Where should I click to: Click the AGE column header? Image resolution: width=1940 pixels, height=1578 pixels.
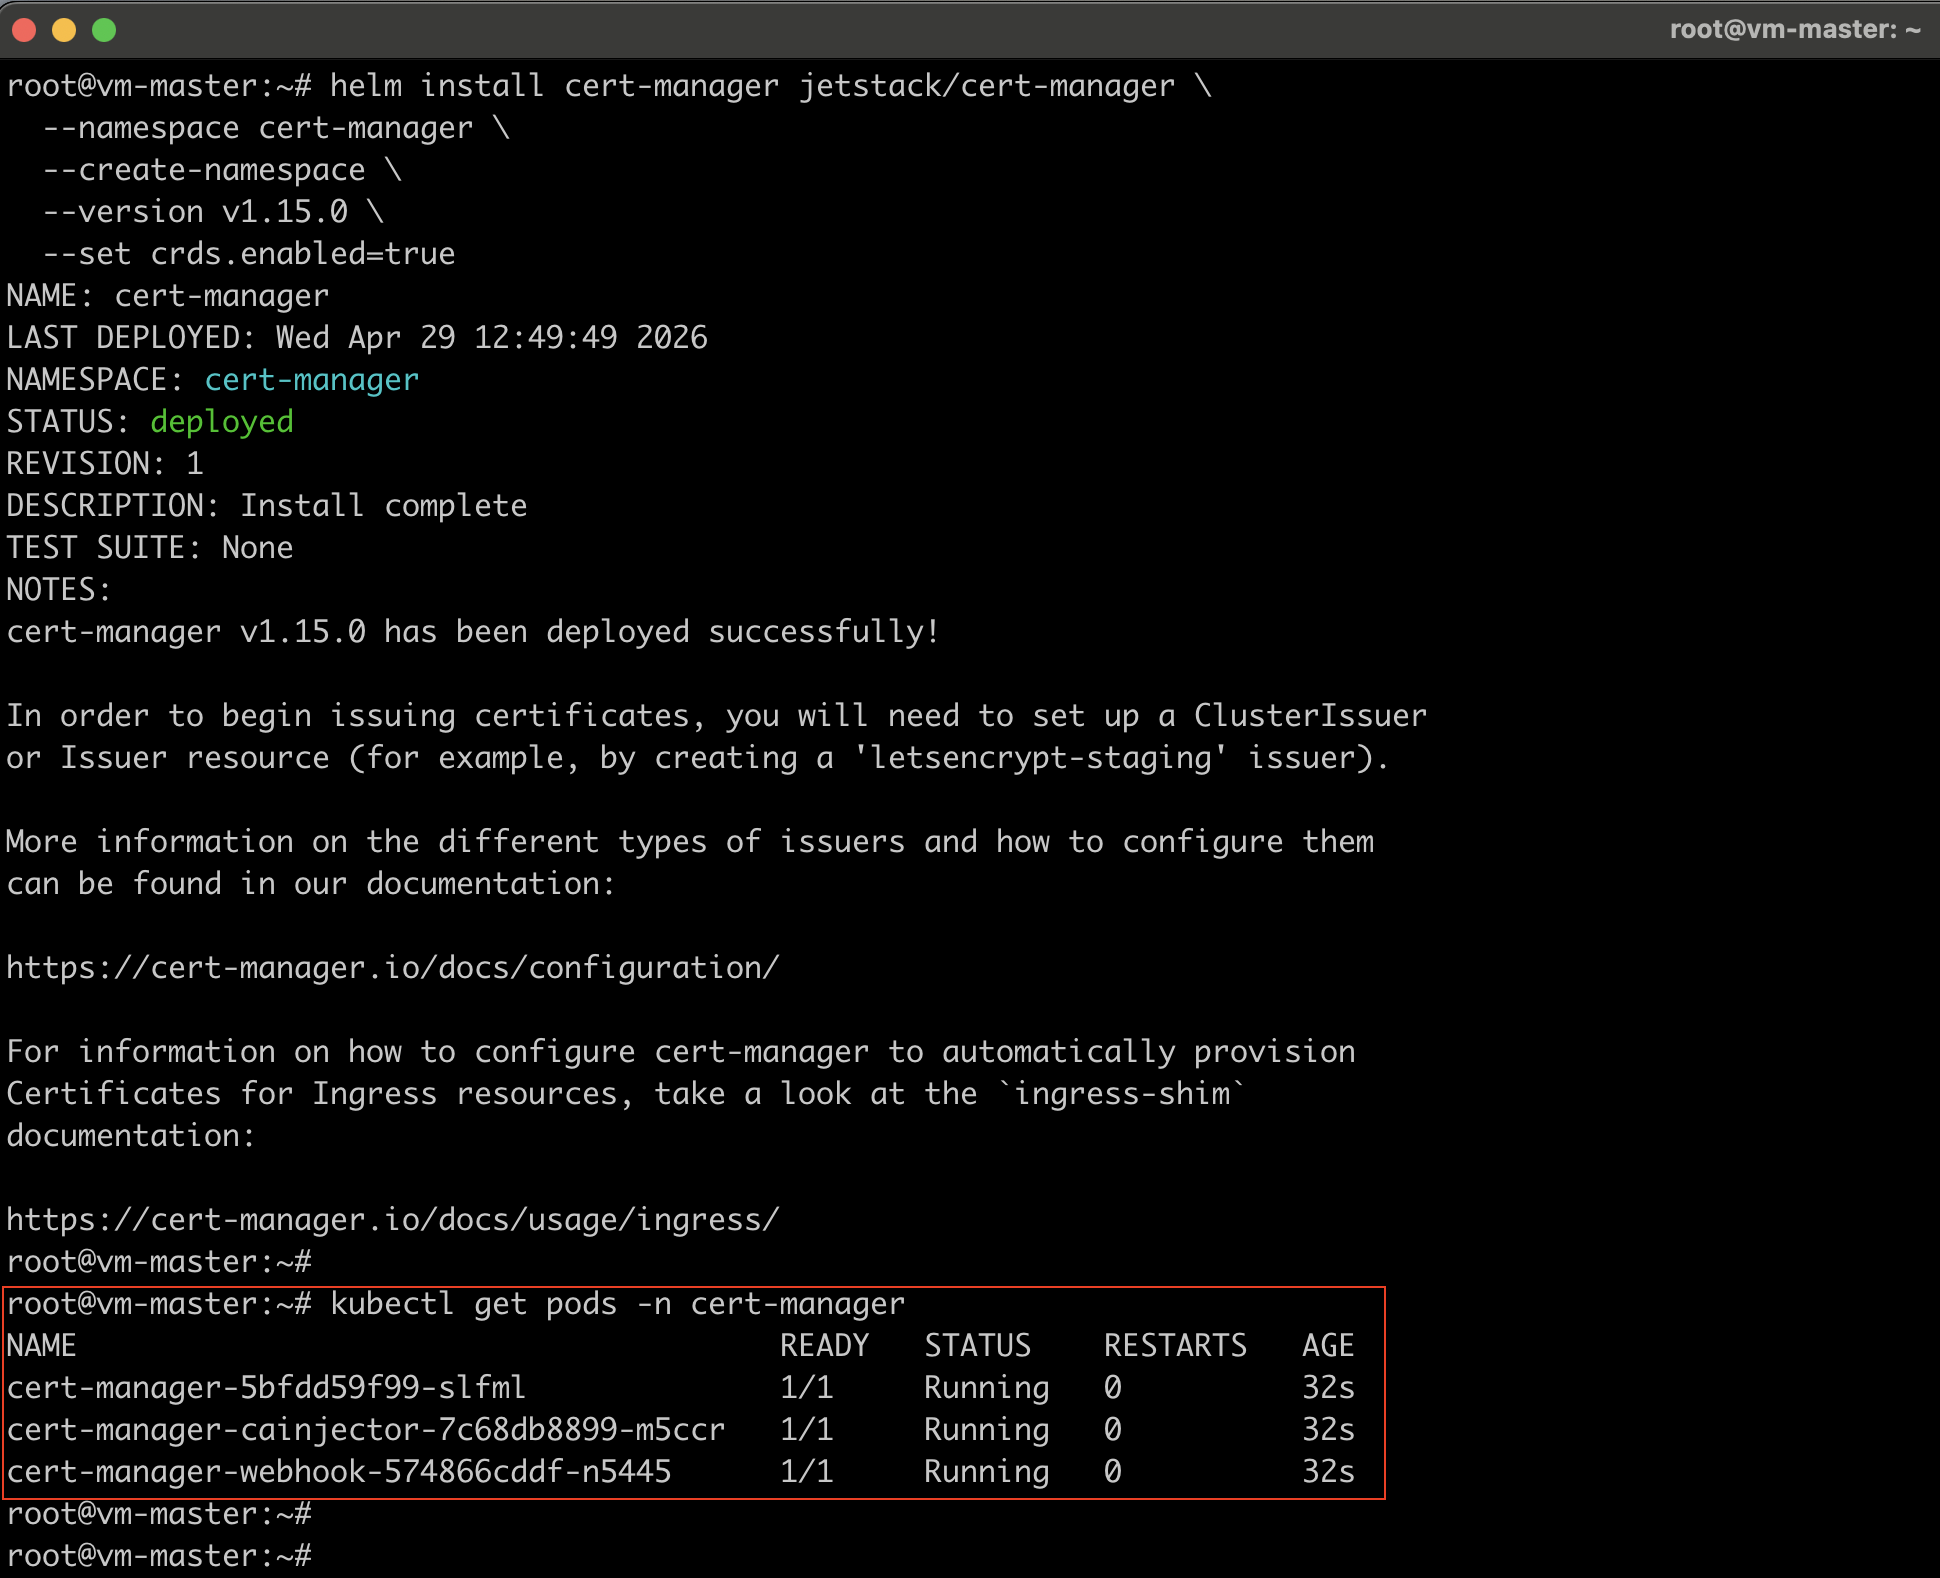click(1328, 1346)
